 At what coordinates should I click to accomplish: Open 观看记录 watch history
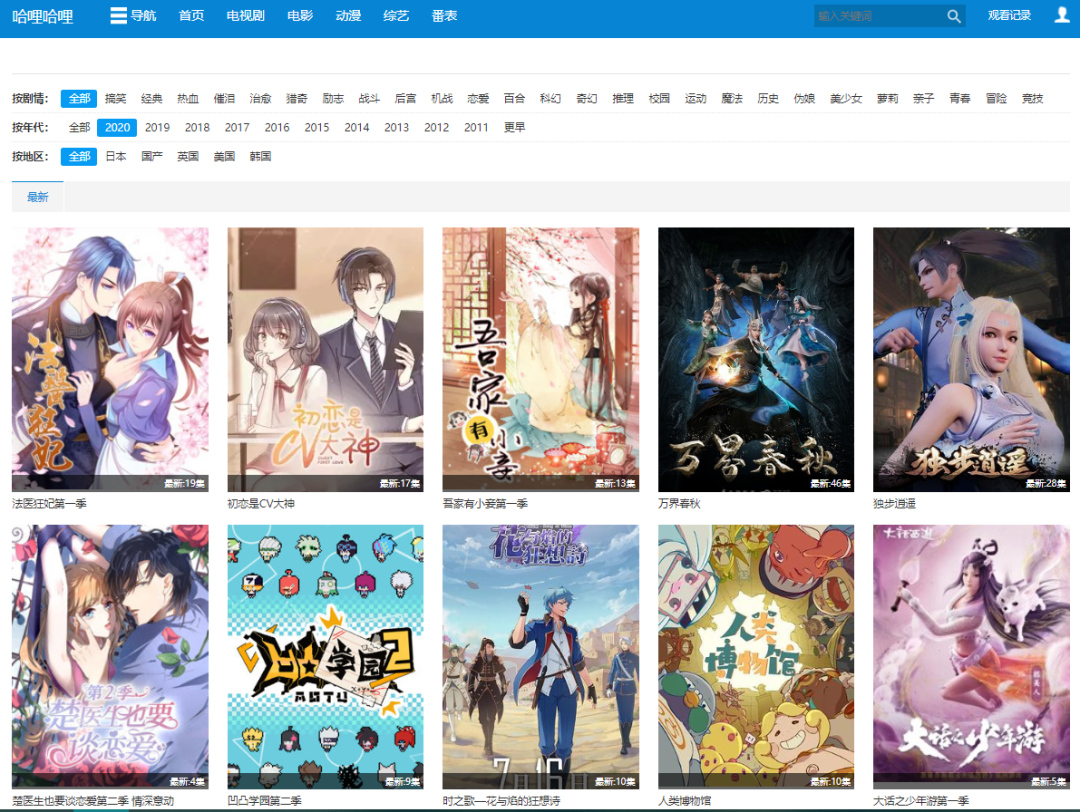(1009, 16)
